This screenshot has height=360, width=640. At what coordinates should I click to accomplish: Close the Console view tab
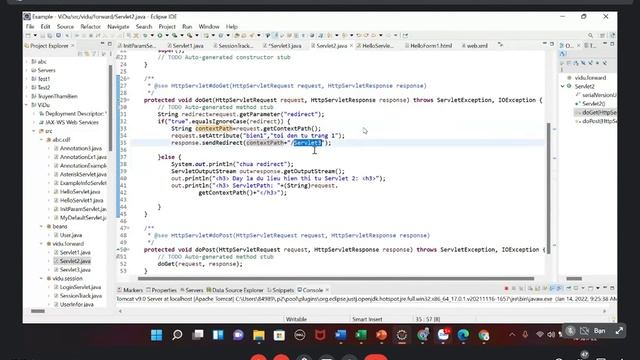pyautogui.click(x=327, y=290)
